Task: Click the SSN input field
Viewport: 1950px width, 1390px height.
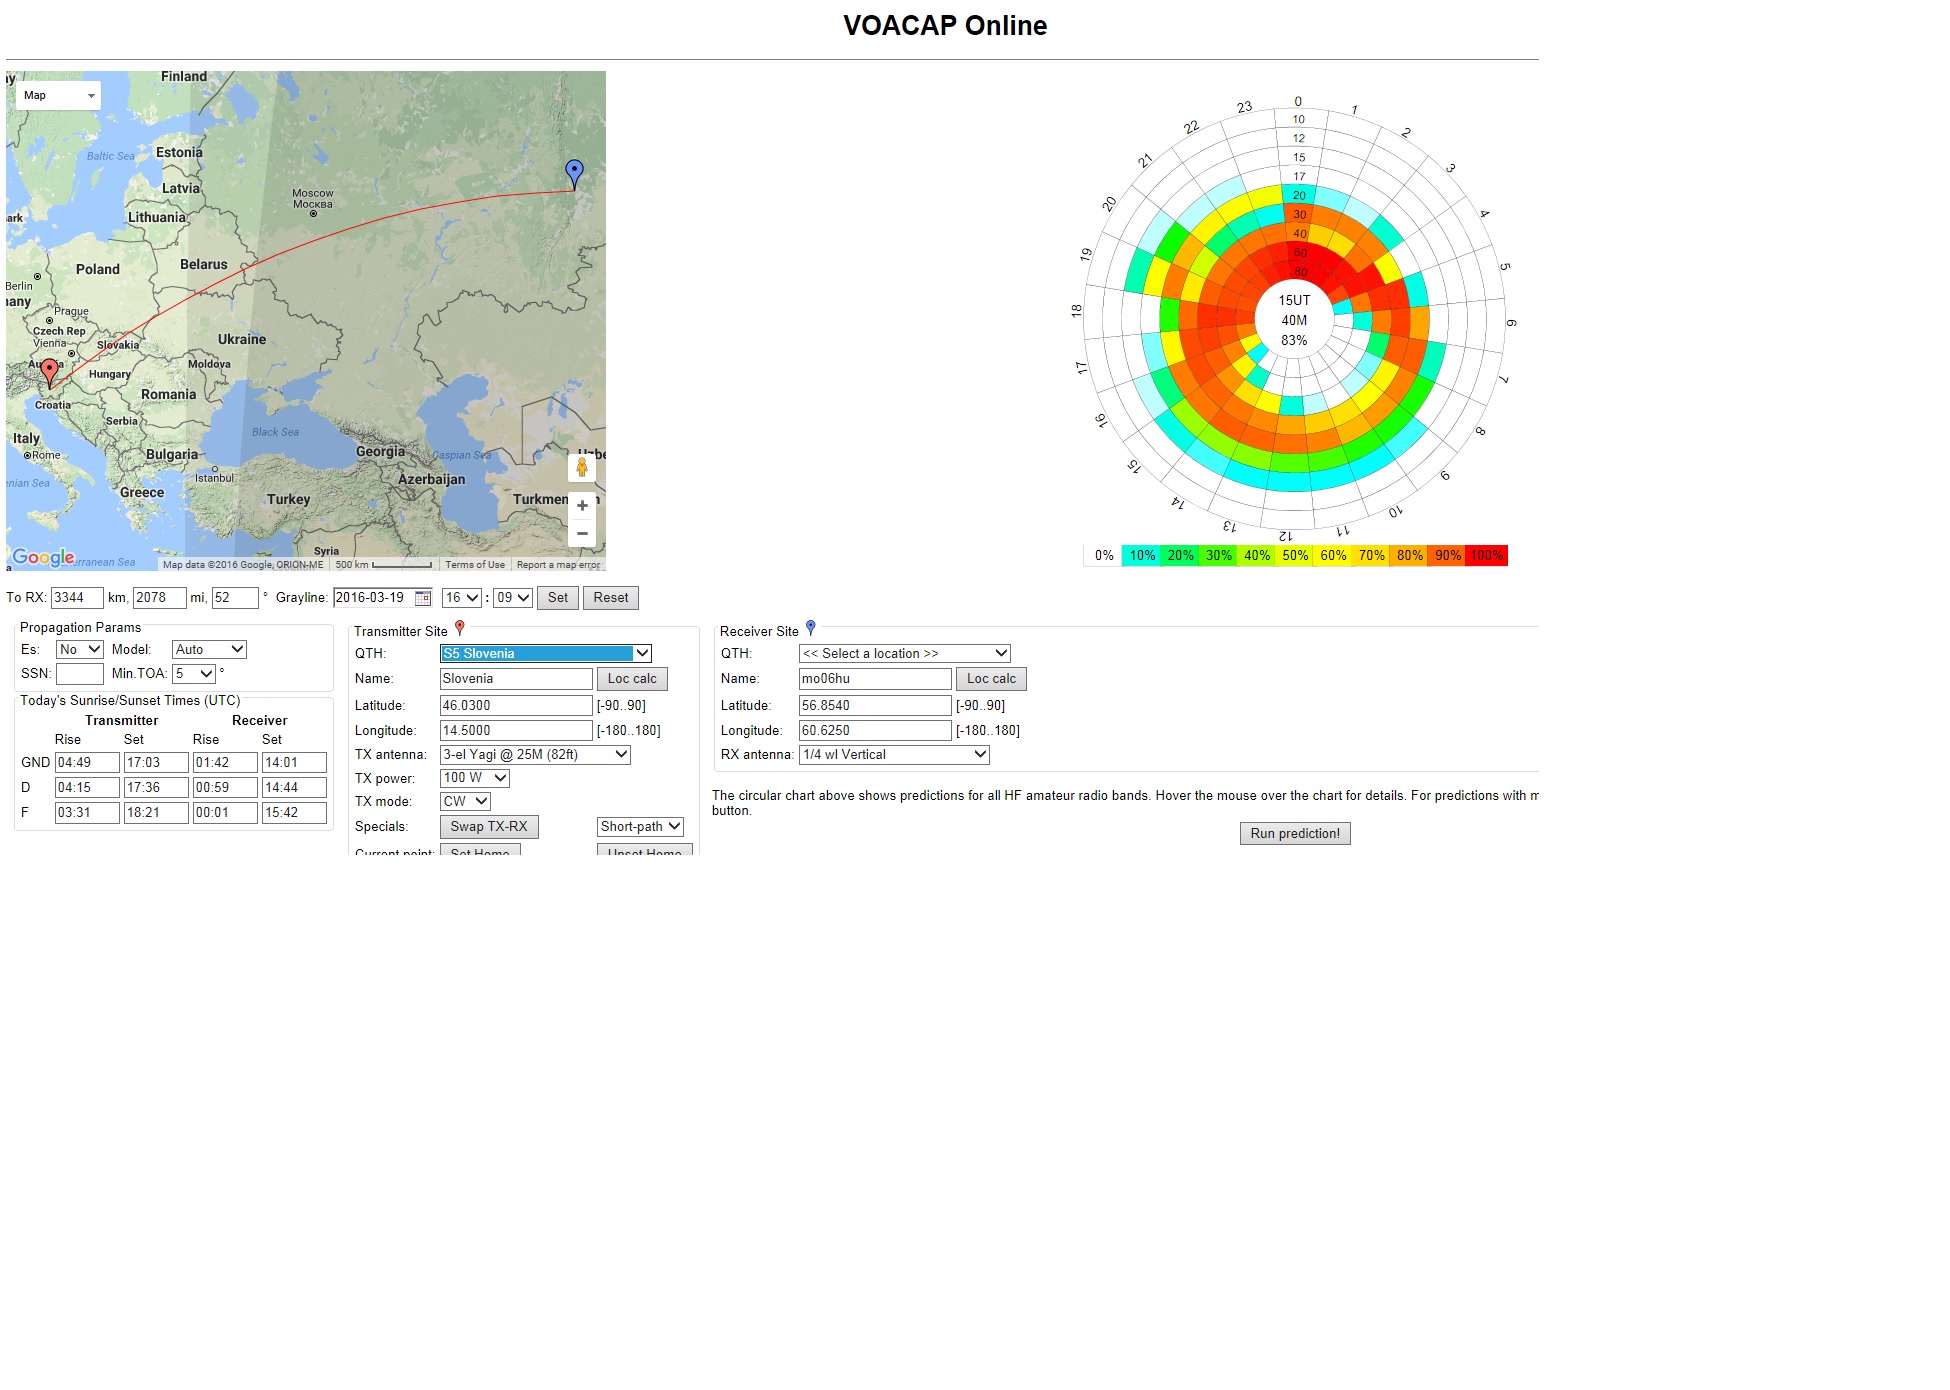Action: (80, 674)
